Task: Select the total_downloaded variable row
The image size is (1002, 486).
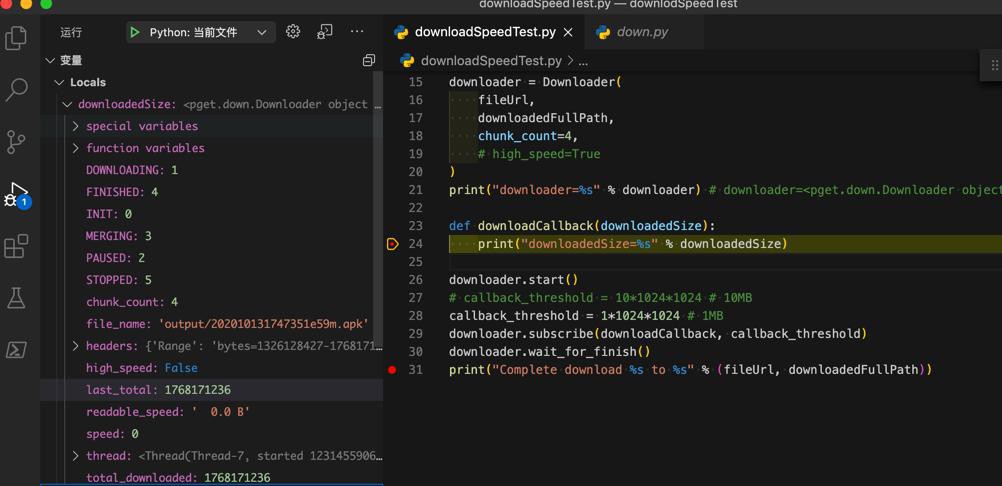Action: point(212,477)
